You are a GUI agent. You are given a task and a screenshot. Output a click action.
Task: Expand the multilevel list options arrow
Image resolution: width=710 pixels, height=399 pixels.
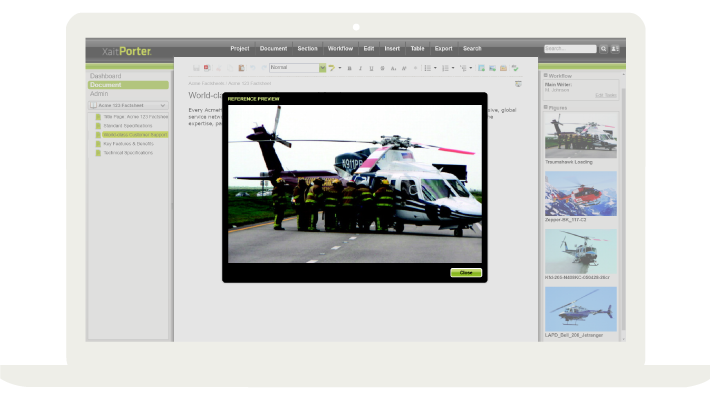click(x=471, y=68)
